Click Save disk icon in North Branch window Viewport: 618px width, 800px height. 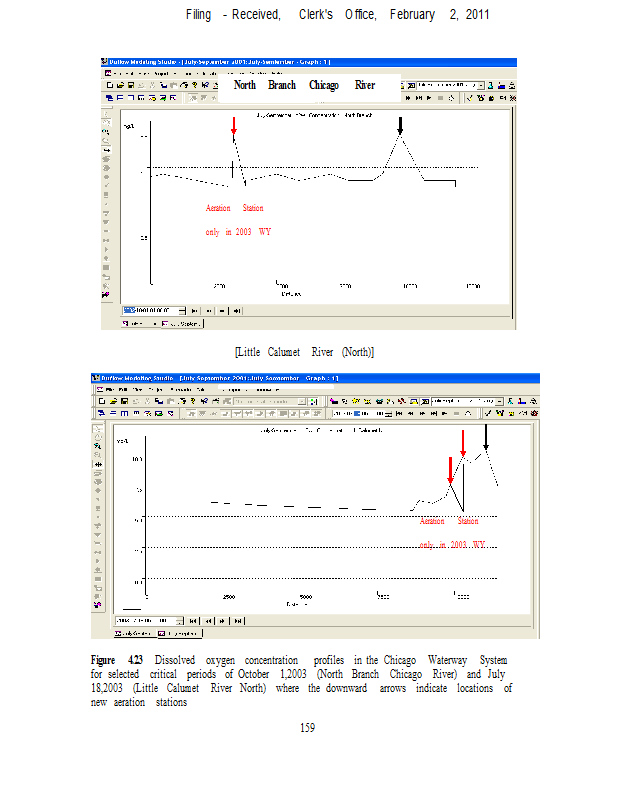(131, 85)
